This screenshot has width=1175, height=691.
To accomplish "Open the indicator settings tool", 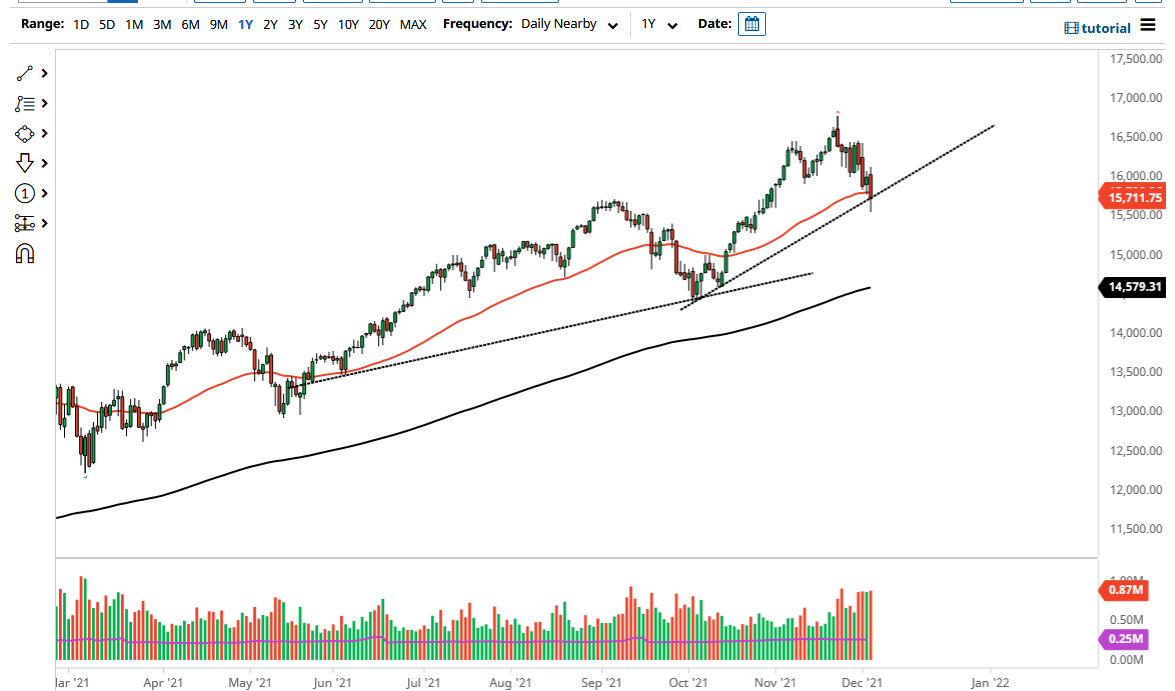I will tap(24, 223).
